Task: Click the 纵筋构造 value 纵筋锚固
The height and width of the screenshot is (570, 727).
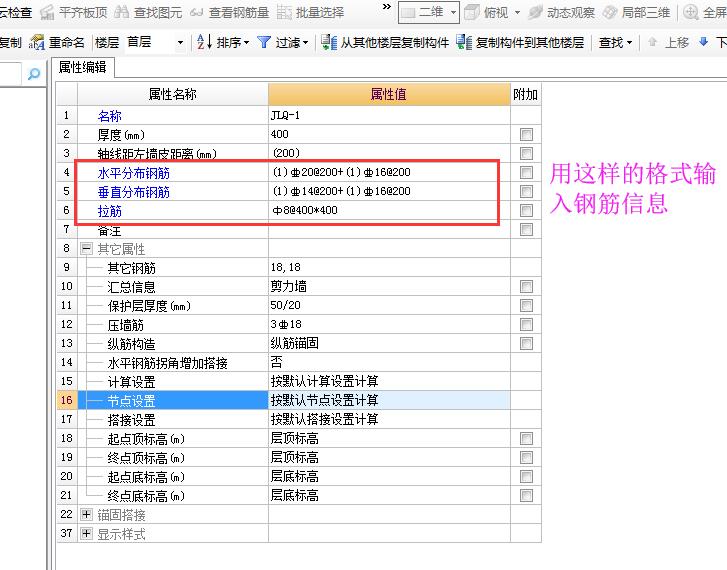Action: point(389,344)
